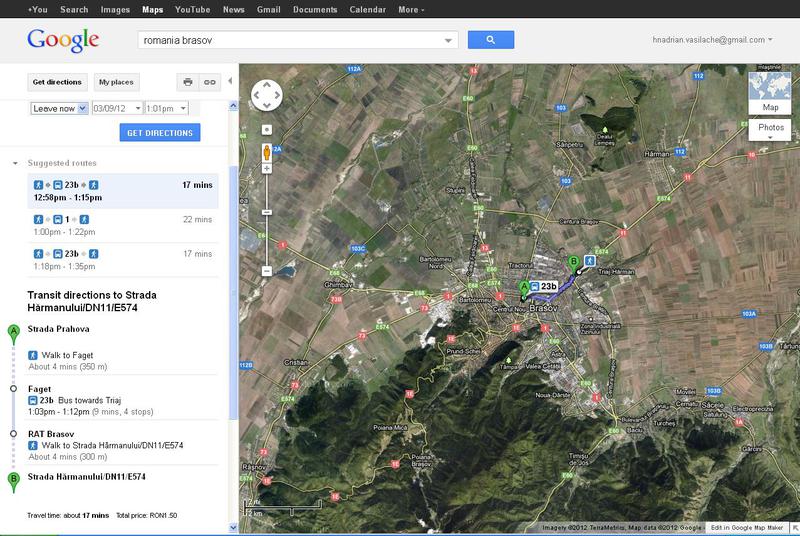Screen dimensions: 800x536
Task: Open the Photos layer dropdown
Action: point(770,130)
